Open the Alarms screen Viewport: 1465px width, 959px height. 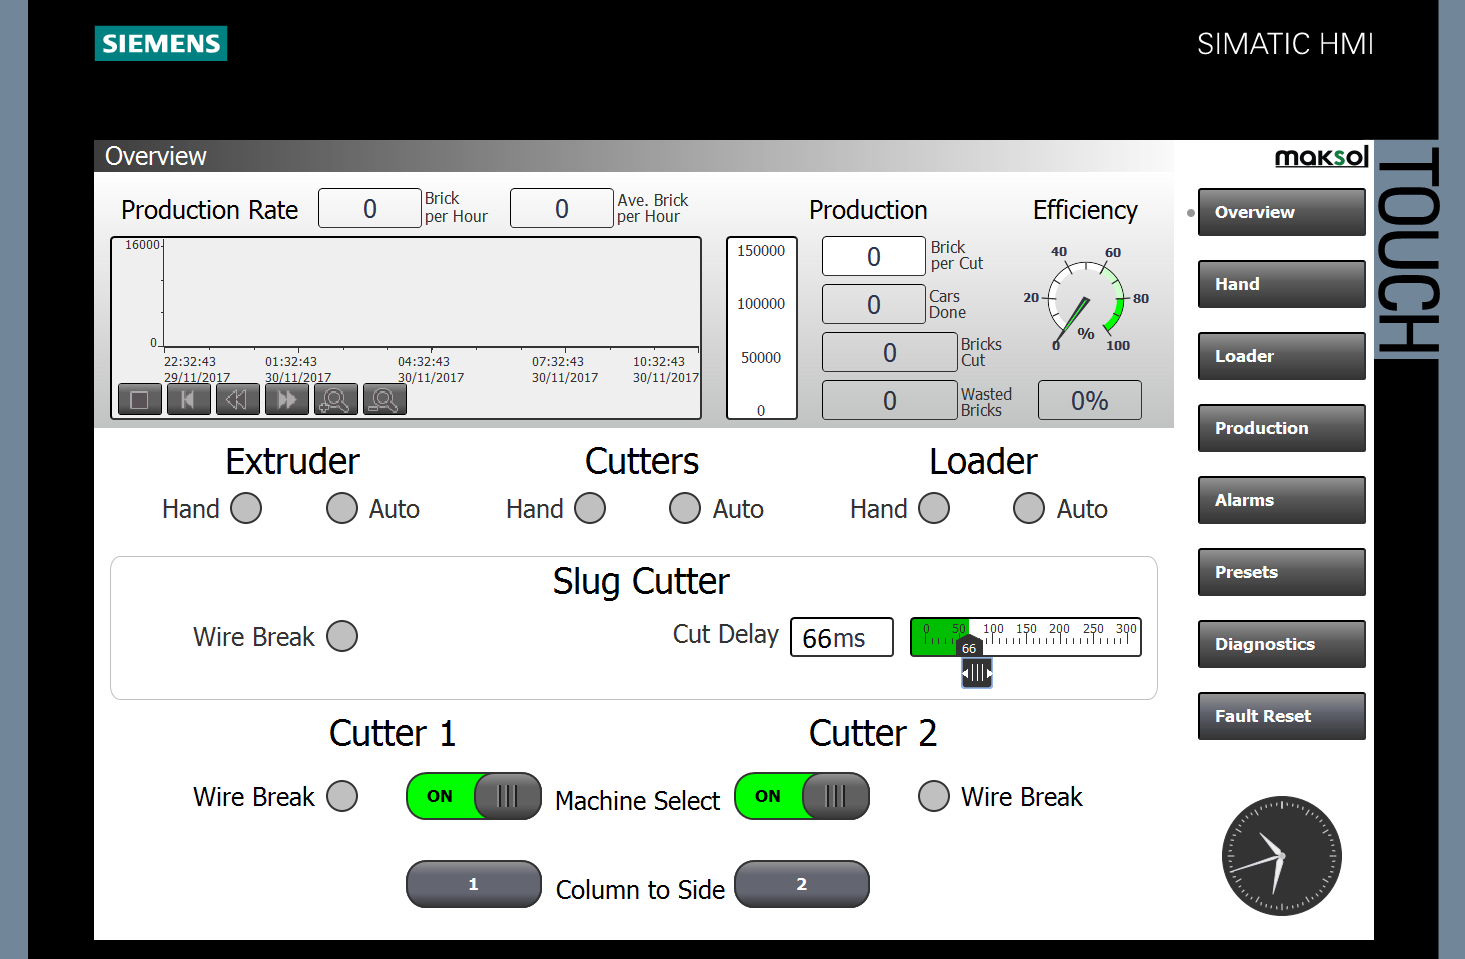tap(1282, 500)
